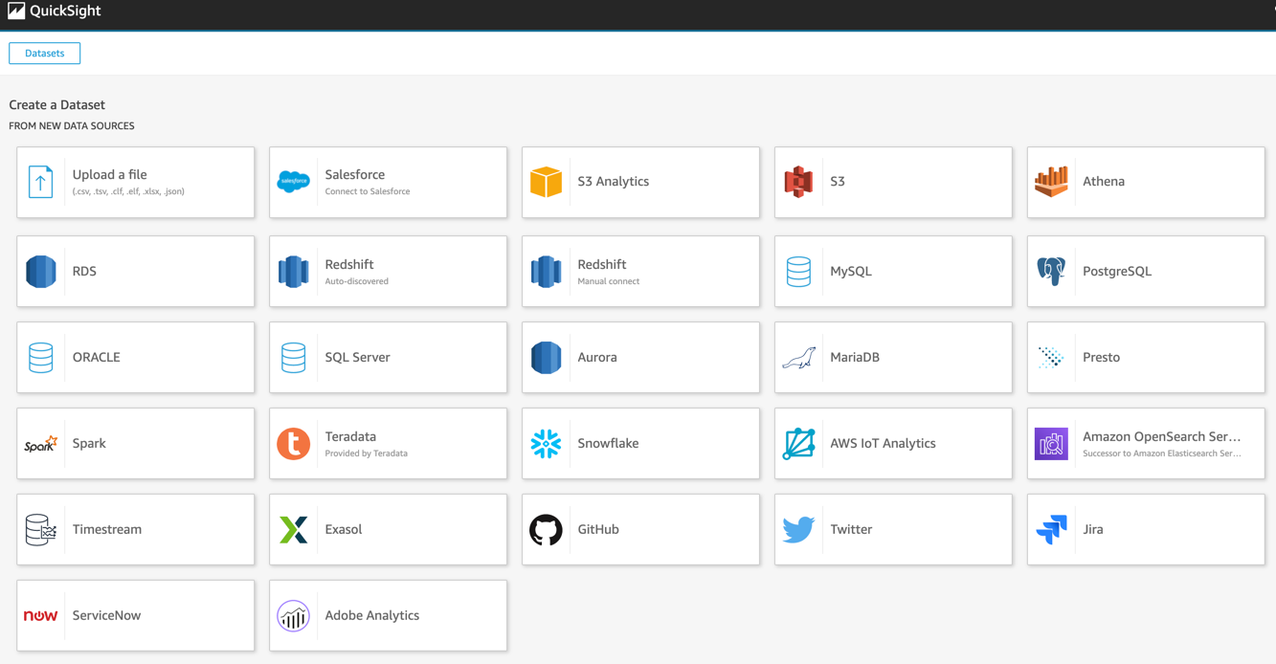
Task: Choose the Aurora icon
Action: (x=546, y=358)
